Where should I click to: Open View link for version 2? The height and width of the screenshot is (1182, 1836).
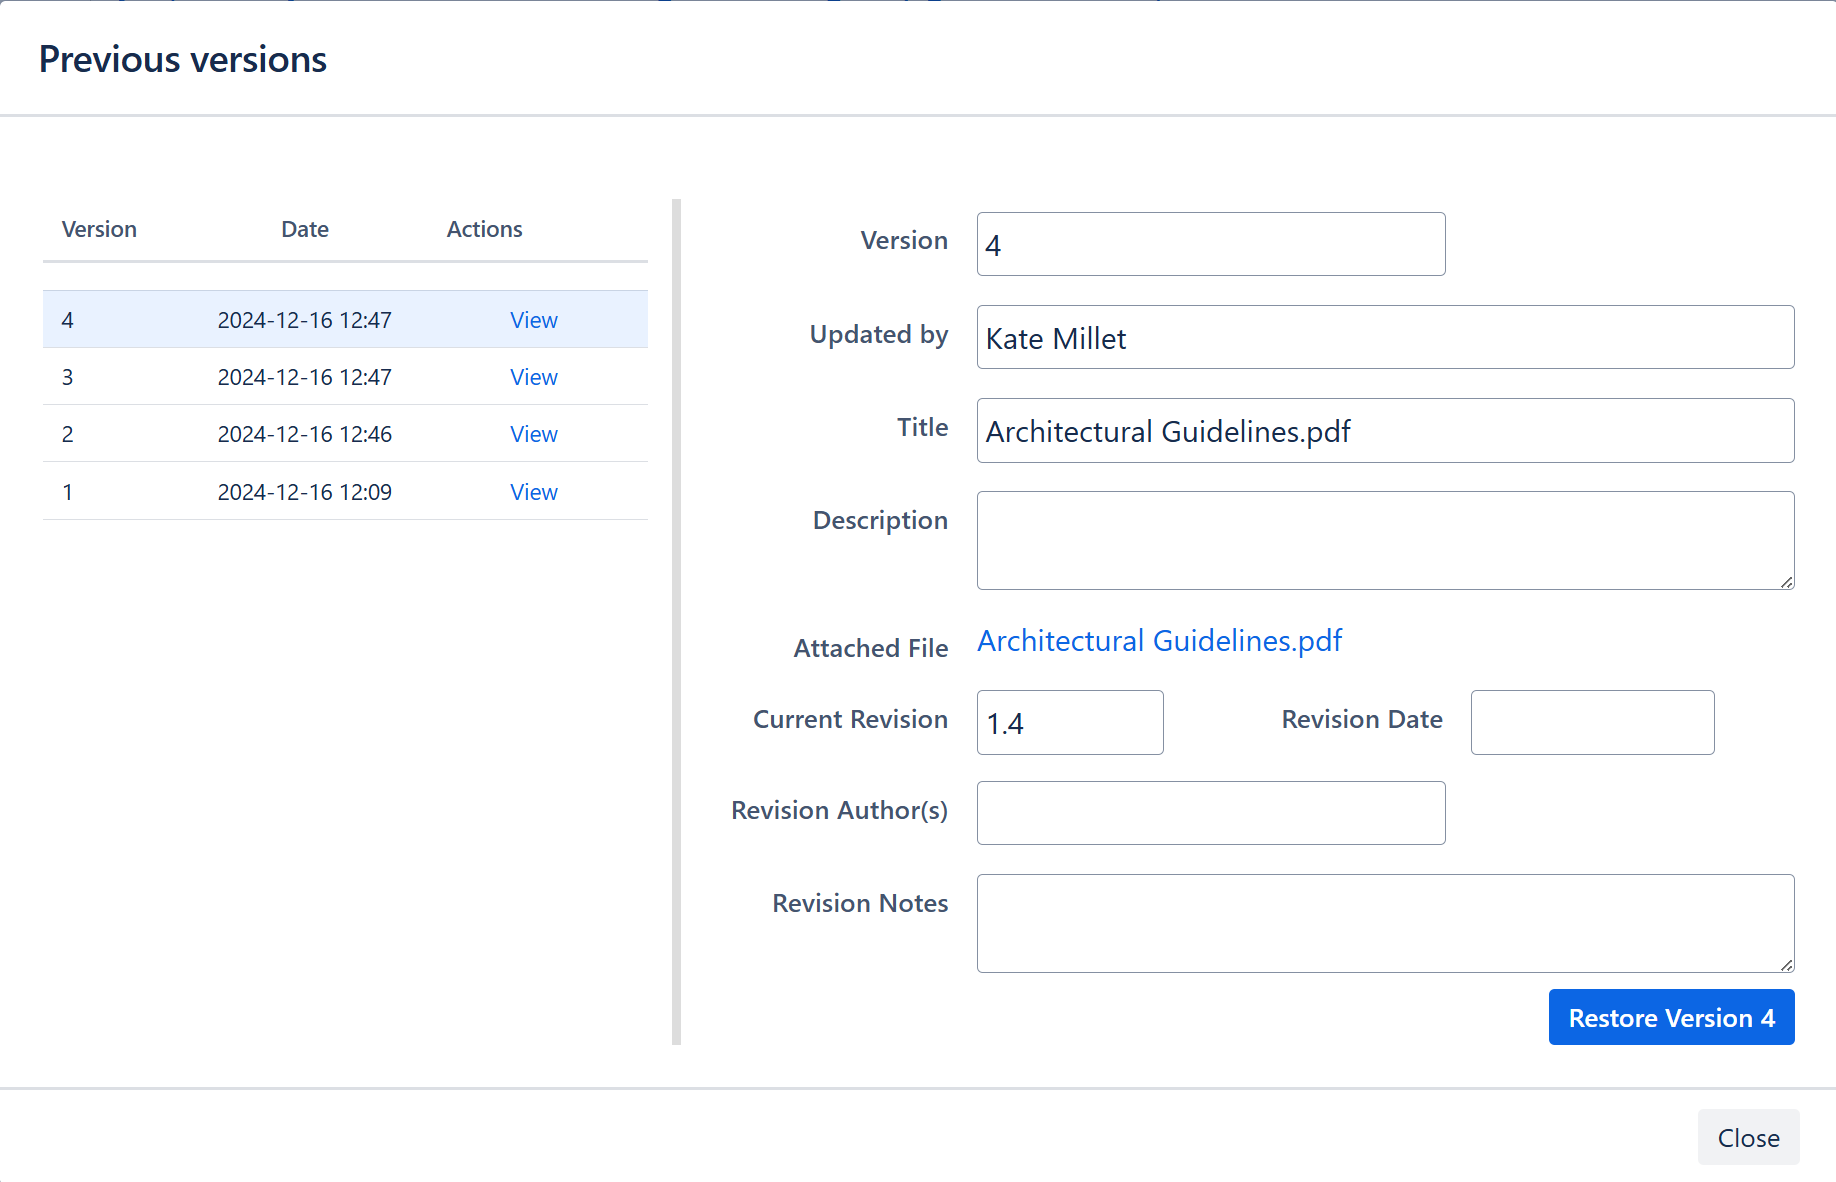pos(533,434)
